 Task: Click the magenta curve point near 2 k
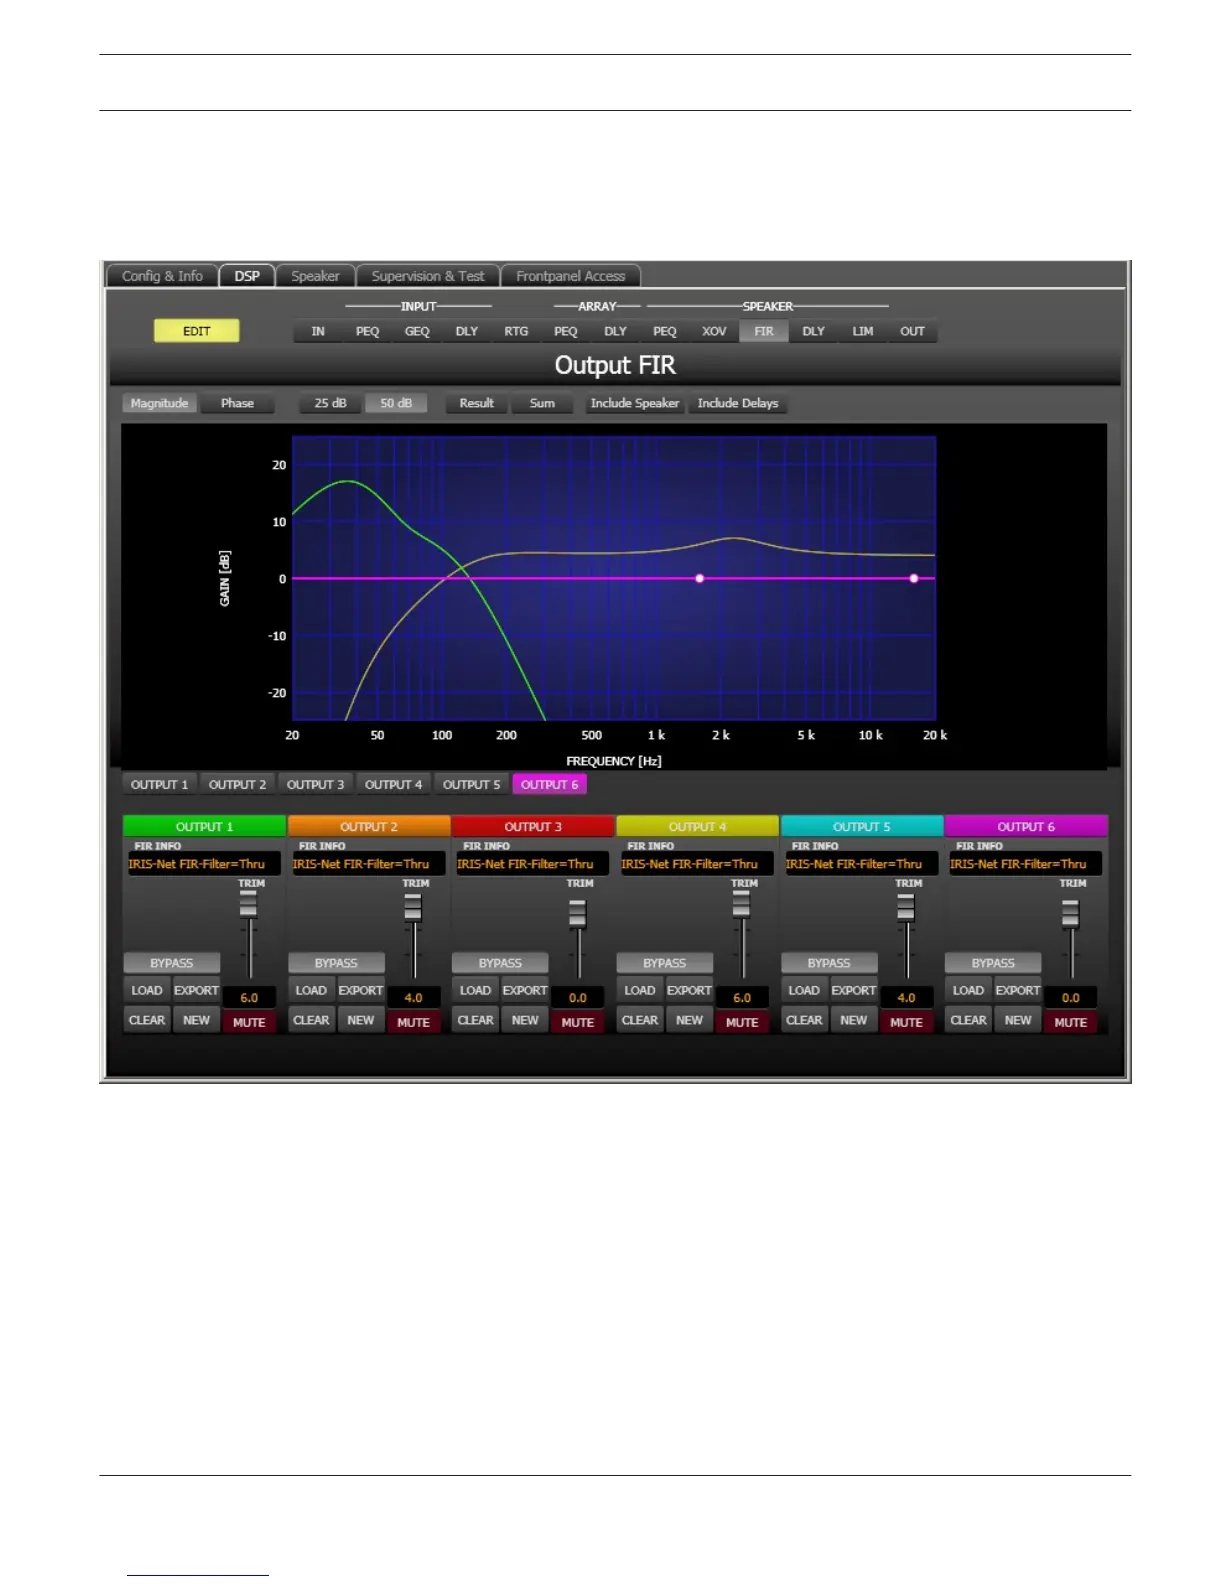click(700, 579)
